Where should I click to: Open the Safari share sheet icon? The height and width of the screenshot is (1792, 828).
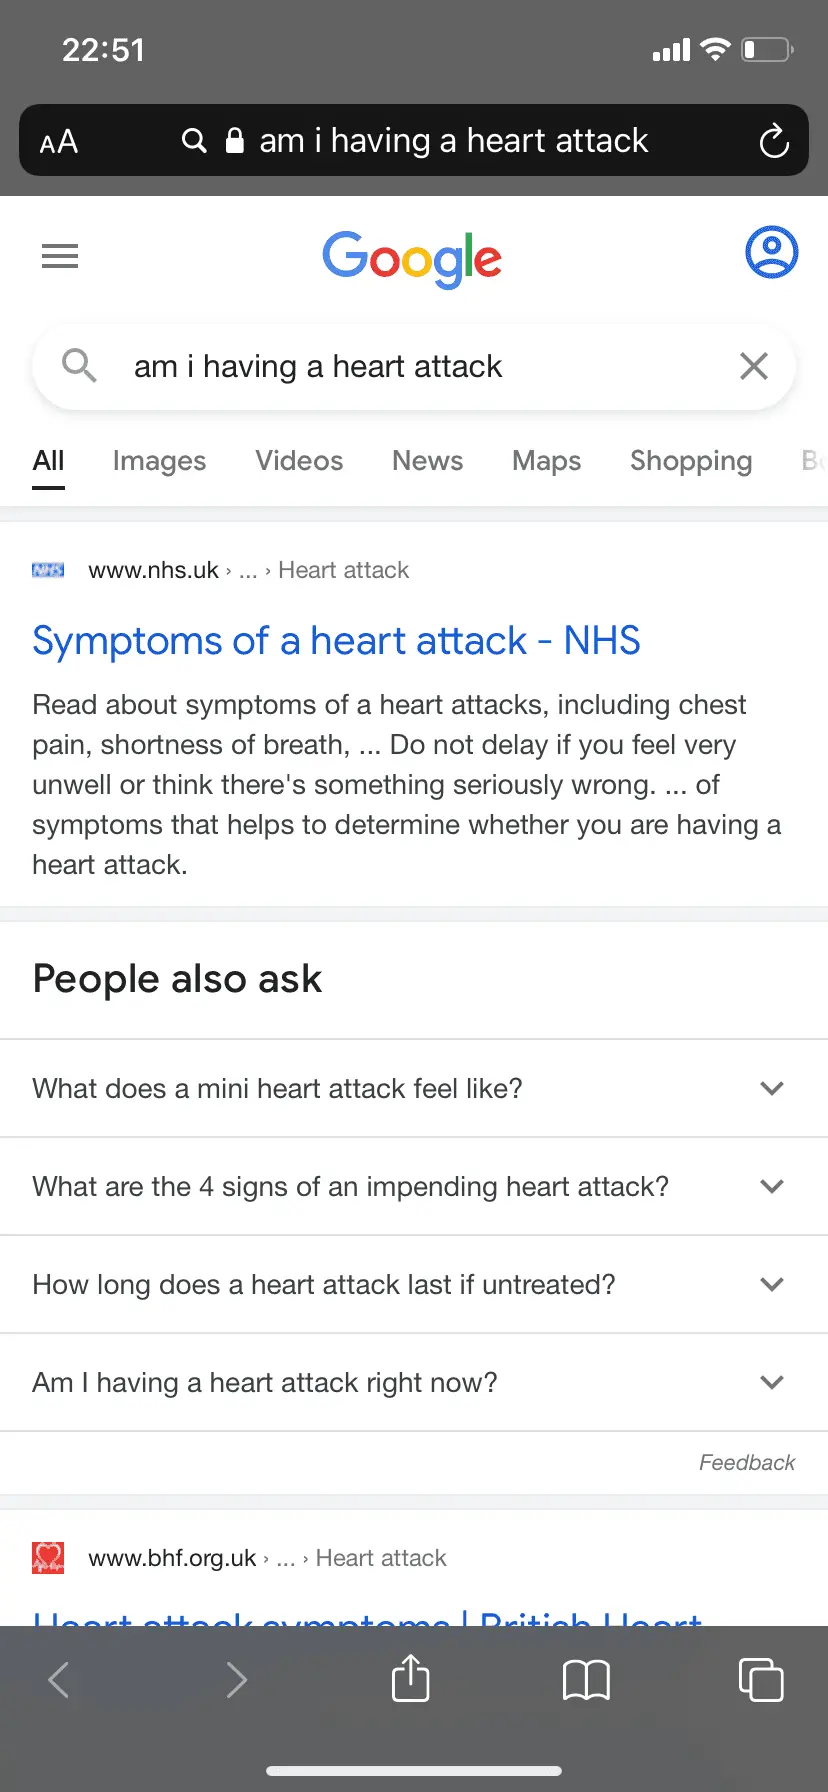(411, 1678)
